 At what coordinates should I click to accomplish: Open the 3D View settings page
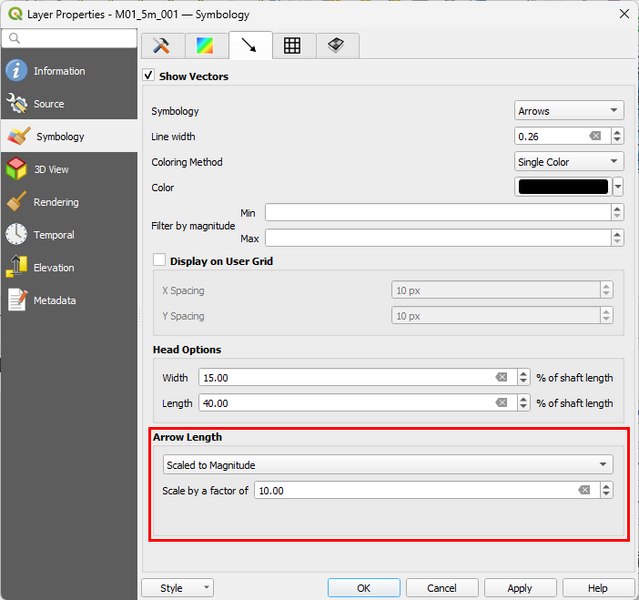(x=51, y=169)
